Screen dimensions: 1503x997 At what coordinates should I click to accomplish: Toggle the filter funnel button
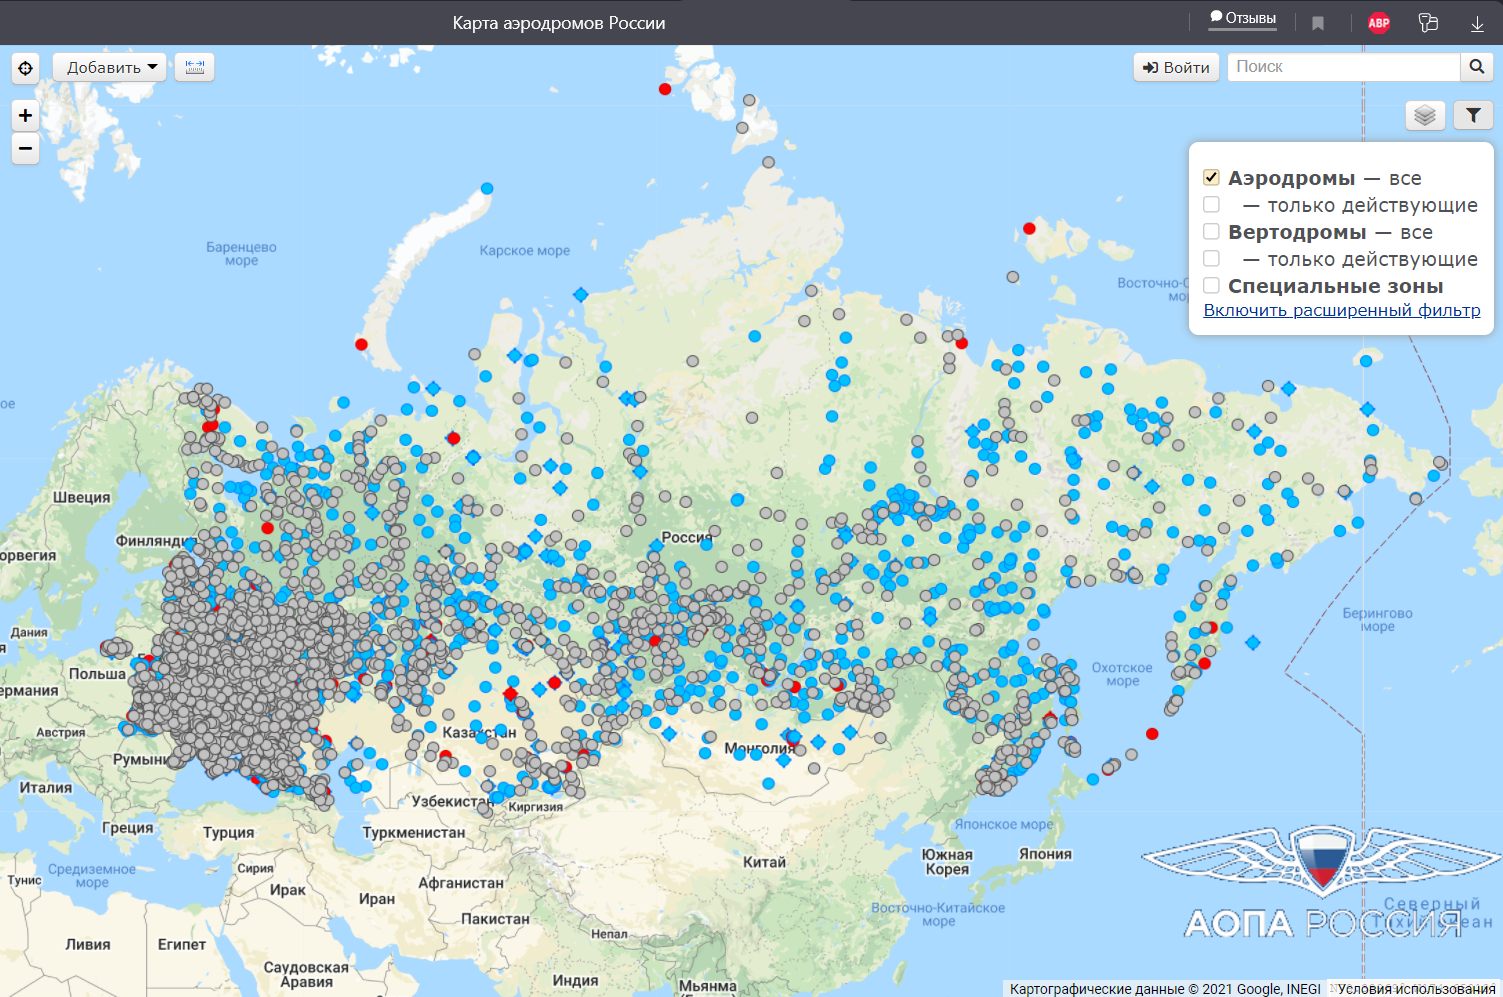coord(1473,116)
